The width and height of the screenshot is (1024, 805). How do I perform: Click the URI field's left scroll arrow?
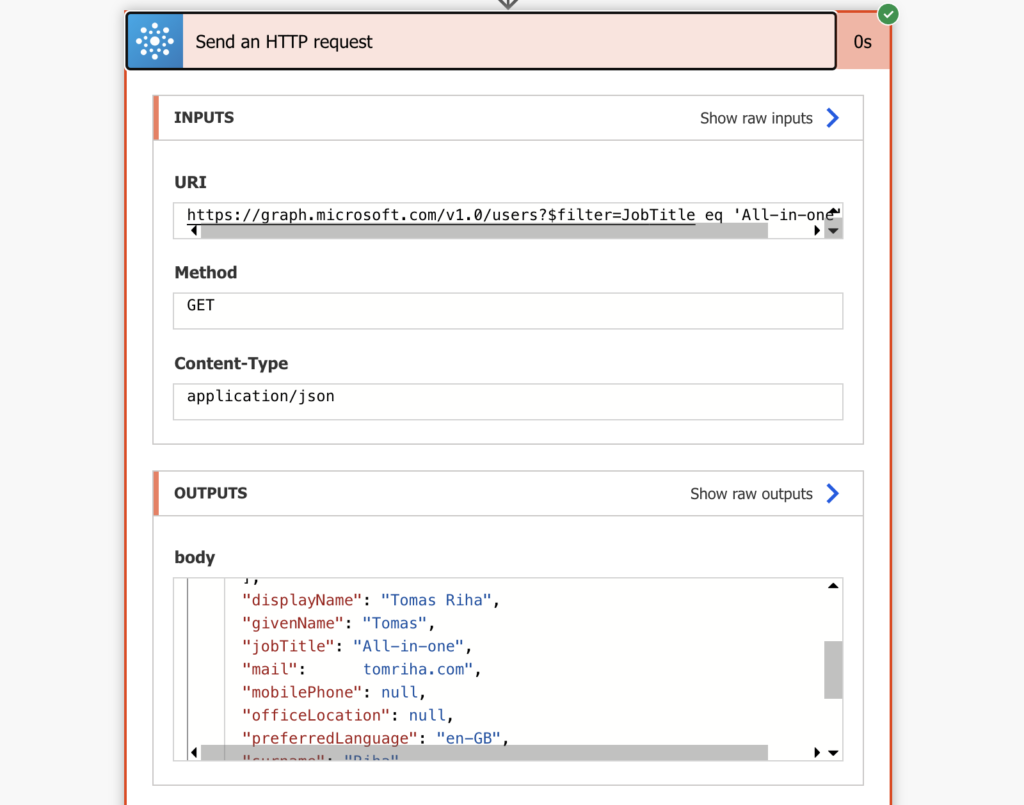coord(194,230)
